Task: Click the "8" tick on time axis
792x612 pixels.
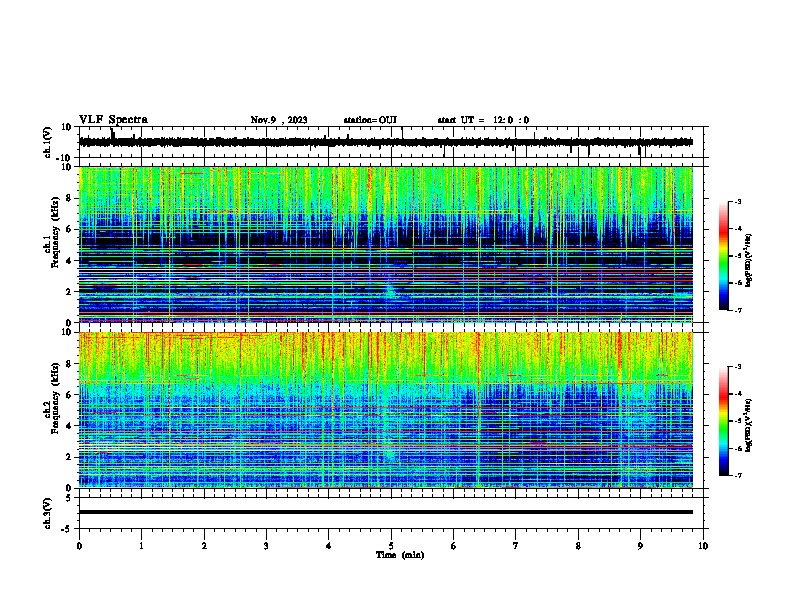Action: tap(578, 546)
